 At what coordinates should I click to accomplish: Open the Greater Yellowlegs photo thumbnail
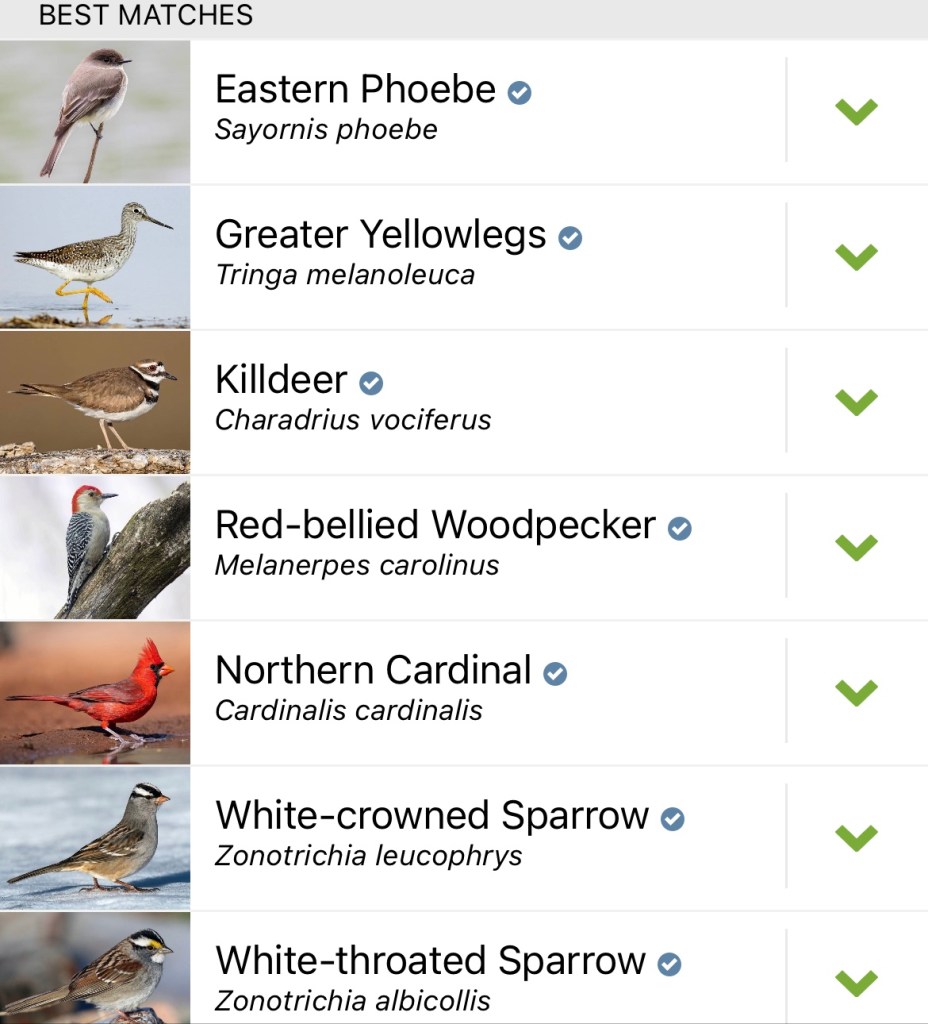(x=95, y=257)
